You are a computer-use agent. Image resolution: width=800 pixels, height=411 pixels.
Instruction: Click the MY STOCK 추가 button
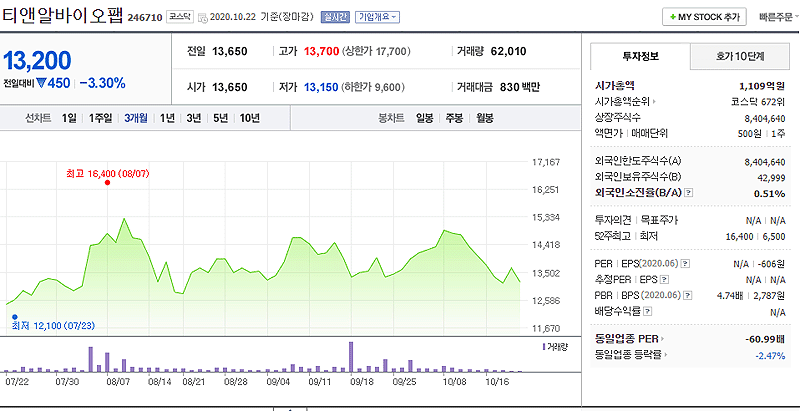pyautogui.click(x=704, y=17)
